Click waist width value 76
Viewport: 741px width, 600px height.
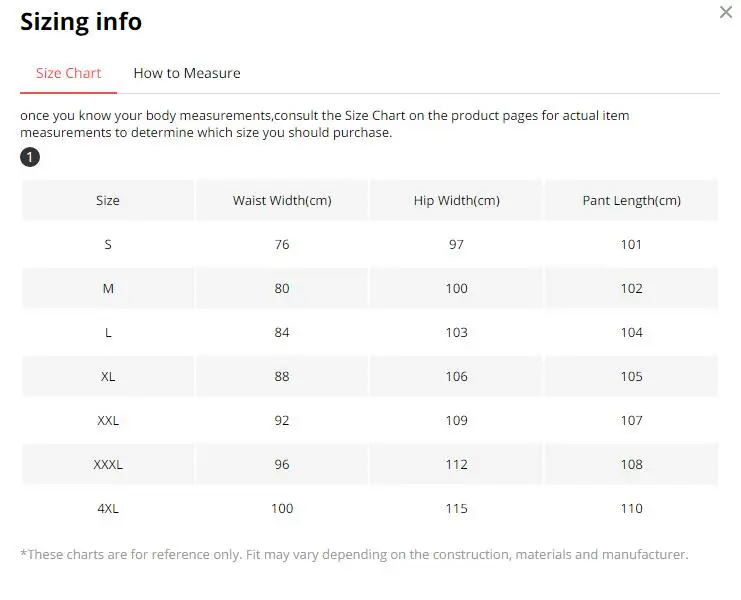pyautogui.click(x=282, y=245)
